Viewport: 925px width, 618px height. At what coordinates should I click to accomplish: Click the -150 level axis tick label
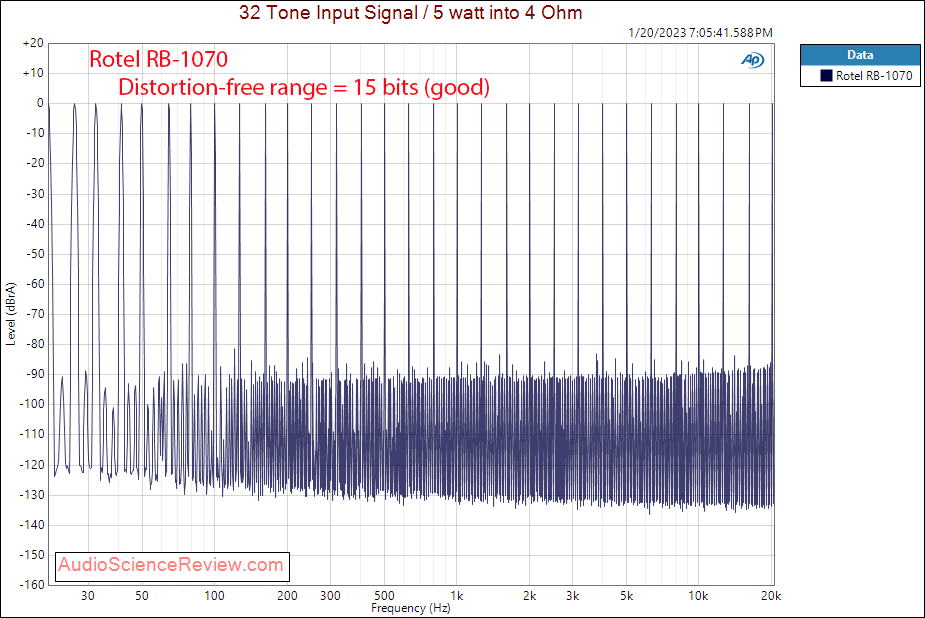[x=32, y=555]
